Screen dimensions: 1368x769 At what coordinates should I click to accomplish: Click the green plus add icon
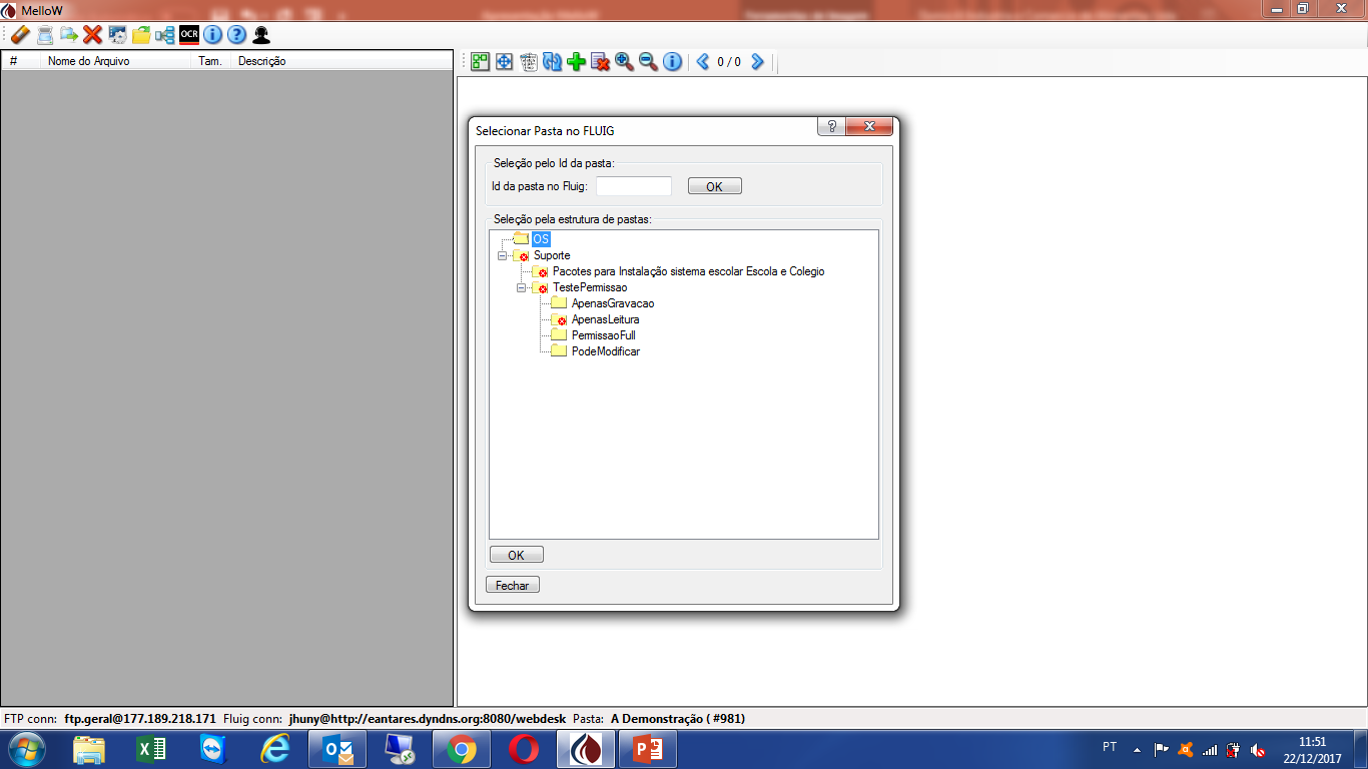(x=576, y=62)
